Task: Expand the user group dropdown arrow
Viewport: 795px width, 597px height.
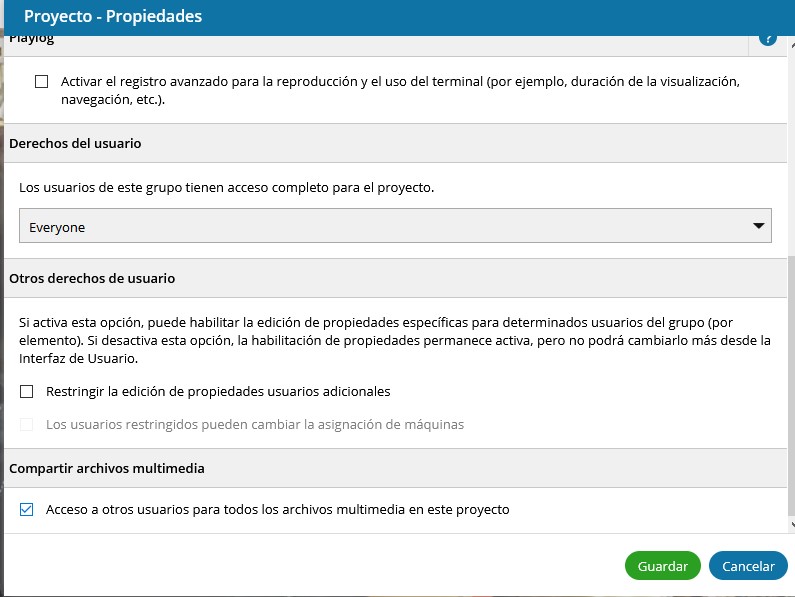Action: [758, 227]
